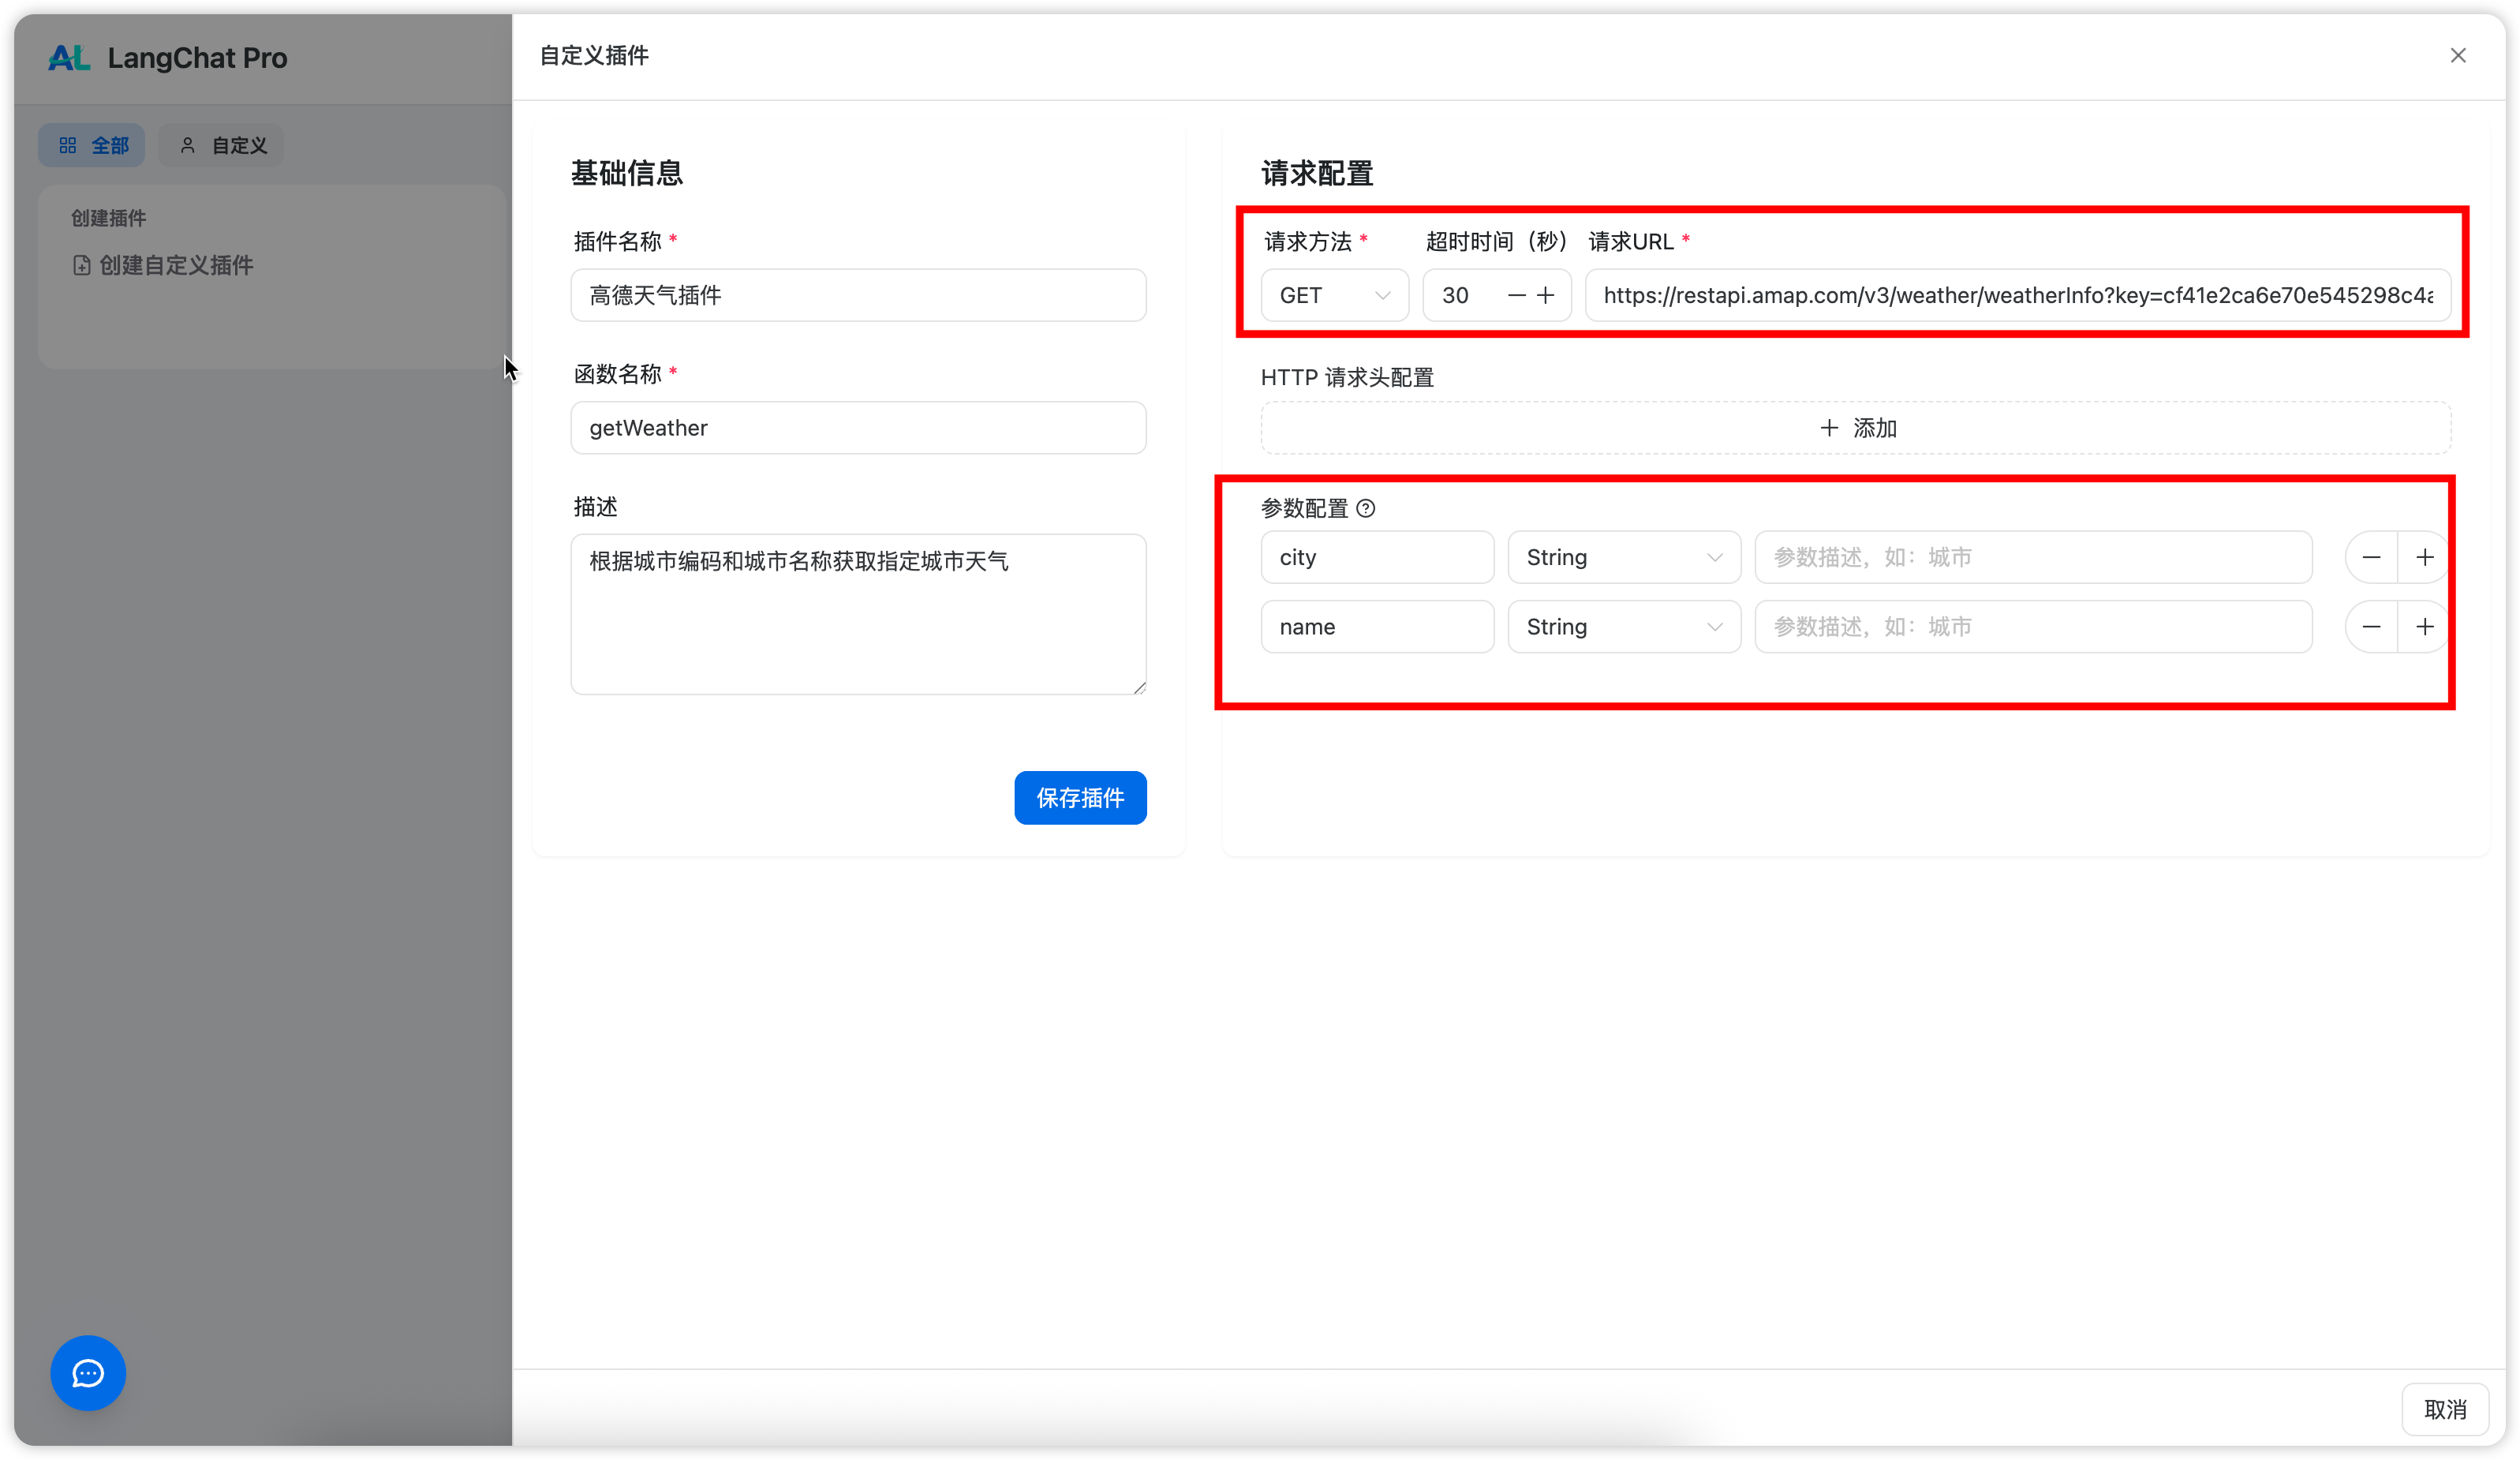This screenshot has height=1460, width=2520.
Task: Click the 保存插件 button
Action: [x=1080, y=798]
